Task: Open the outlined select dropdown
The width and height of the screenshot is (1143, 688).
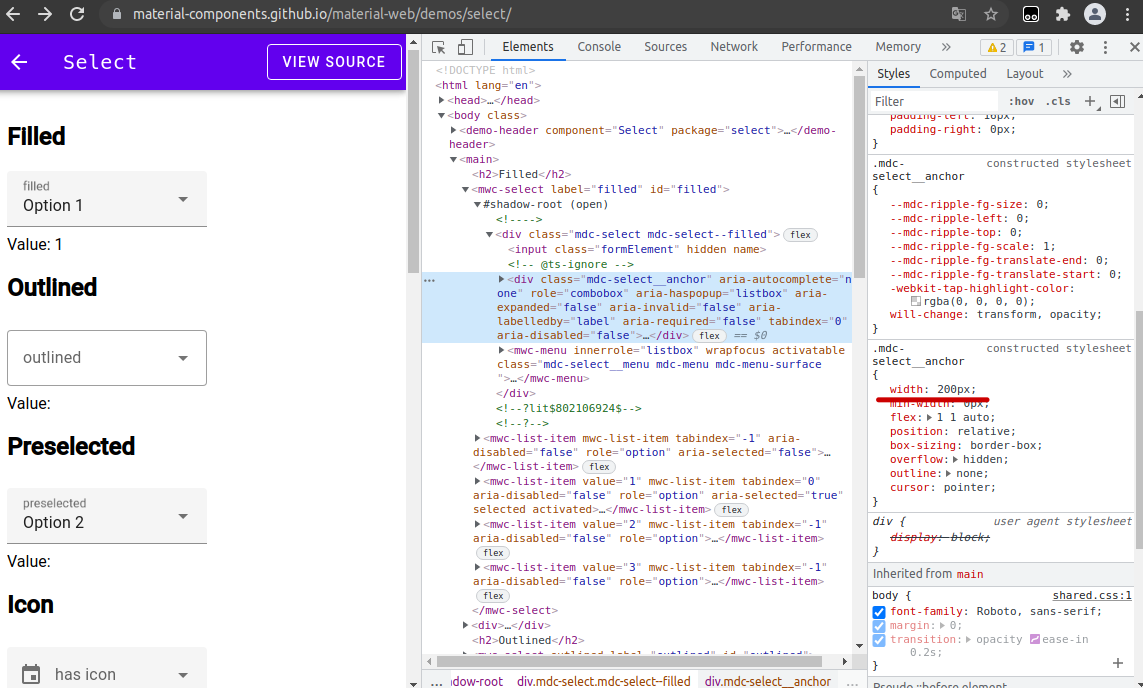Action: (x=107, y=358)
